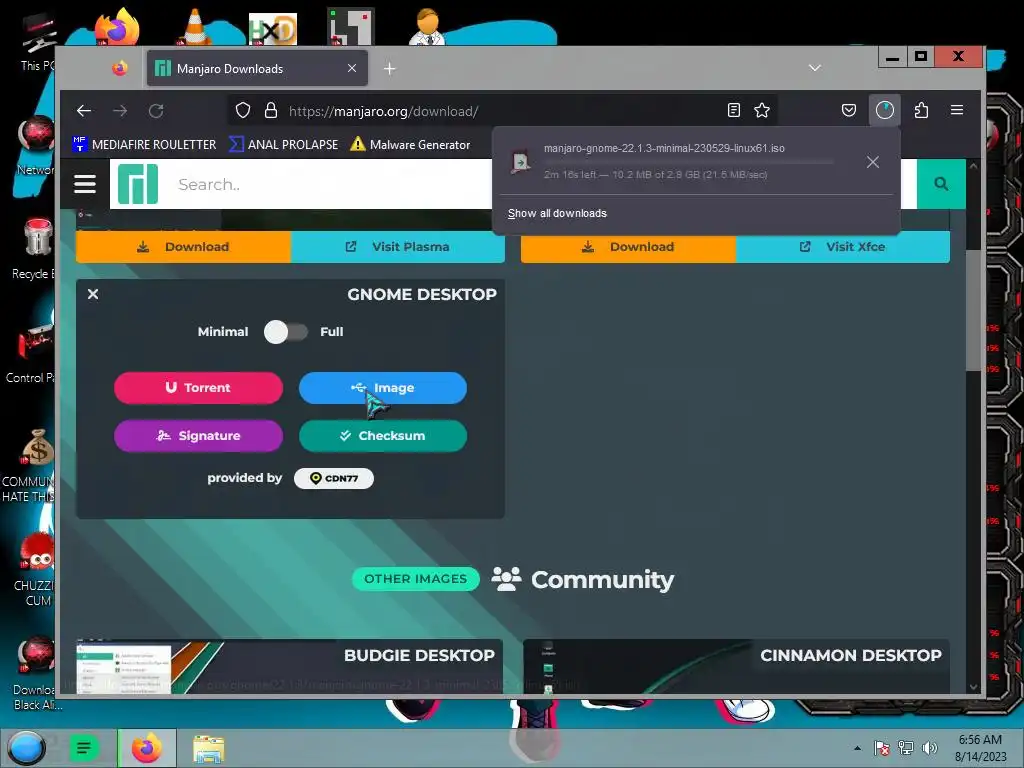Open MEDIAFIRE ROULETTER bookmark
This screenshot has height=768, width=1024.
(144, 144)
